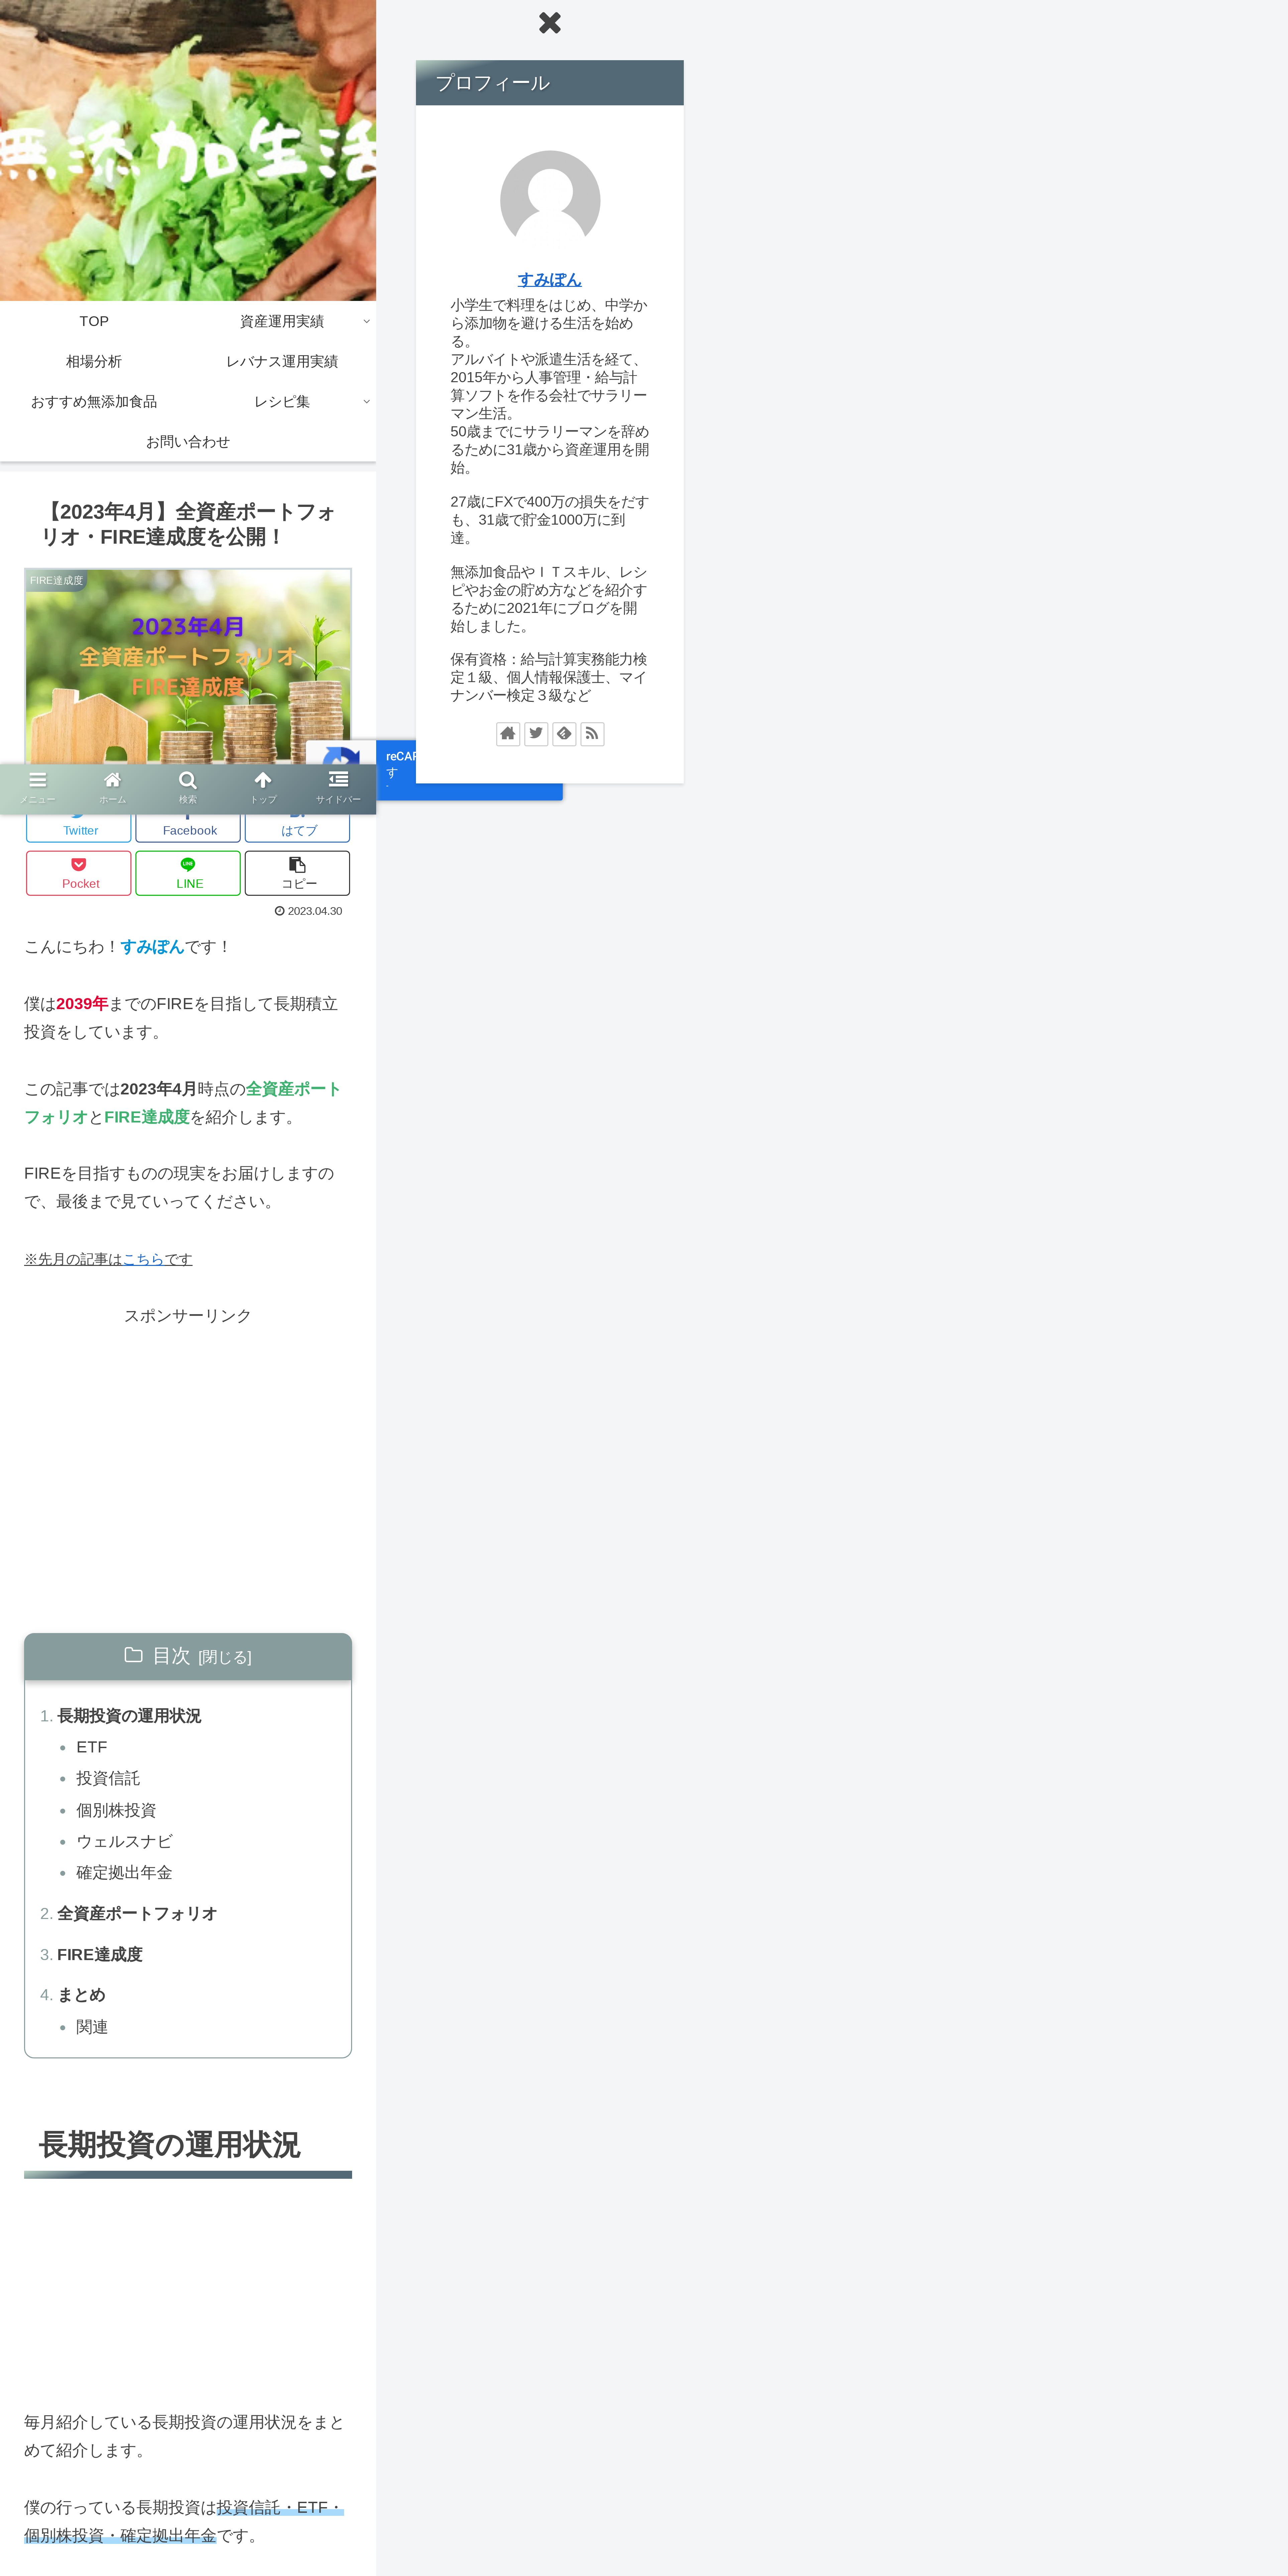Click the RSS feed icon in profile
The image size is (1288, 2576).
pos(592,734)
